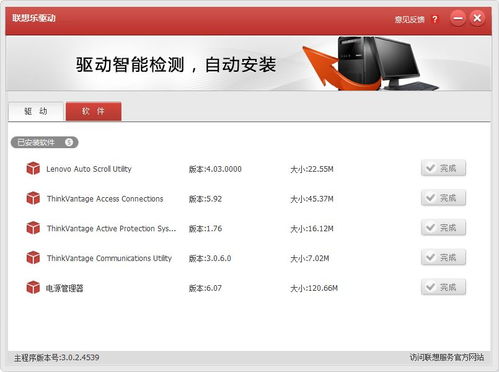Image resolution: width=499 pixels, height=372 pixels.
Task: Open the 意见反馈 feedback link
Action: (x=409, y=19)
